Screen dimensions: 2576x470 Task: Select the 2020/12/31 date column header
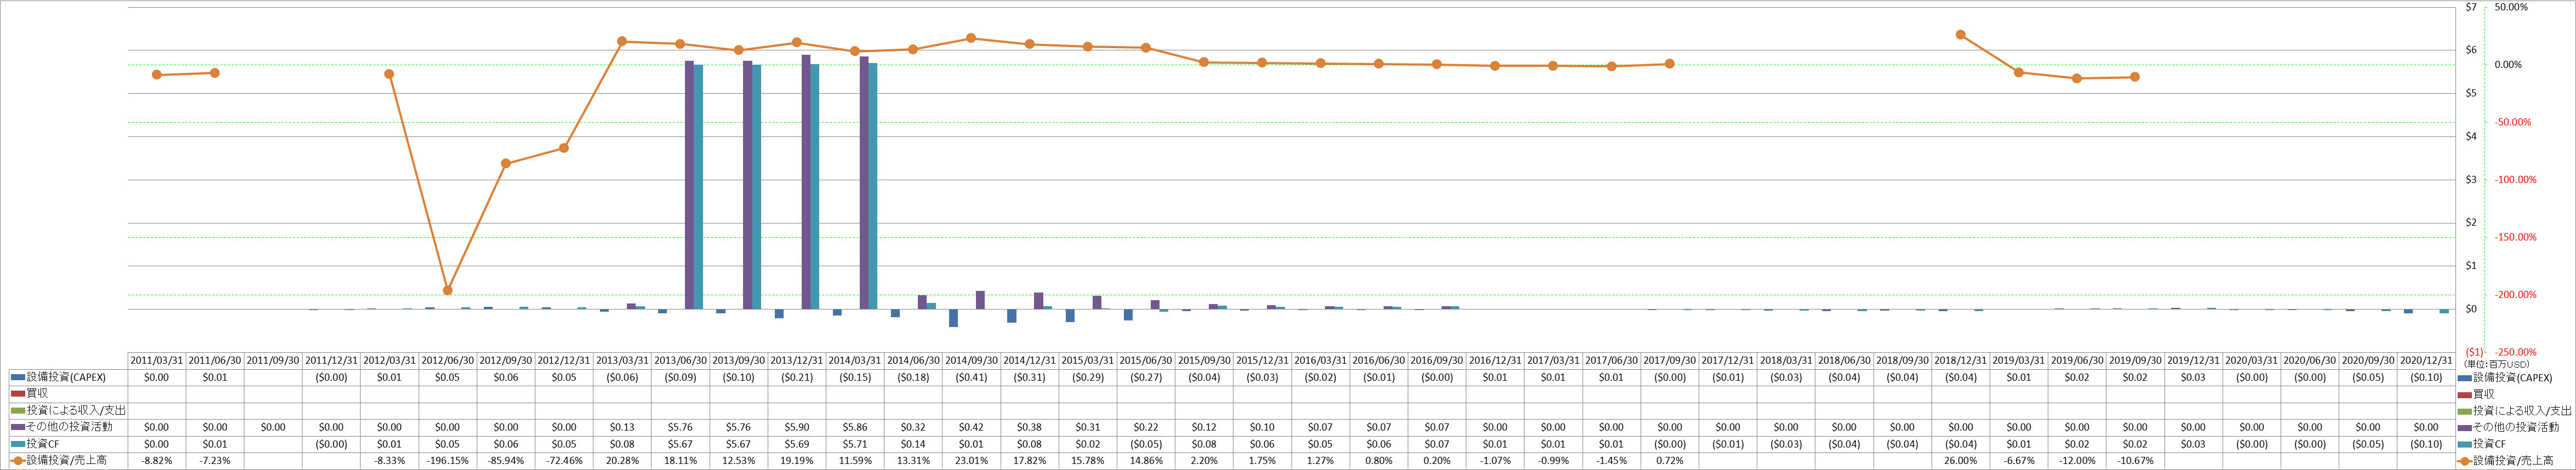[2426, 361]
